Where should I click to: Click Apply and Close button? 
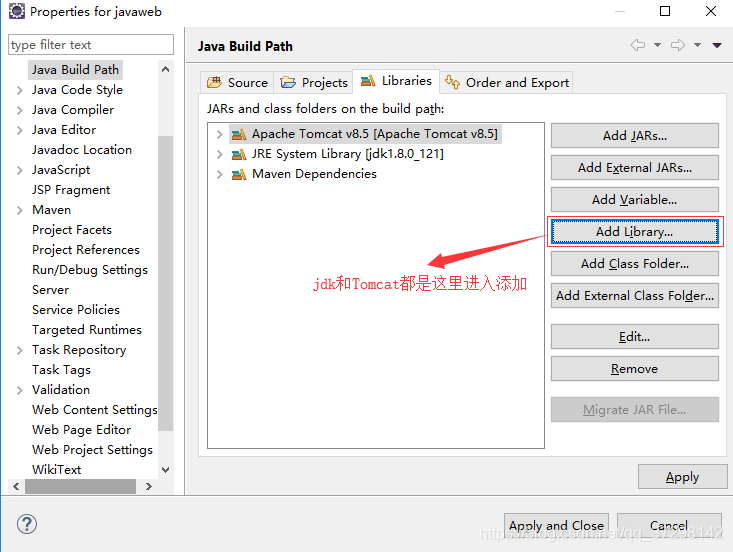pyautogui.click(x=556, y=525)
